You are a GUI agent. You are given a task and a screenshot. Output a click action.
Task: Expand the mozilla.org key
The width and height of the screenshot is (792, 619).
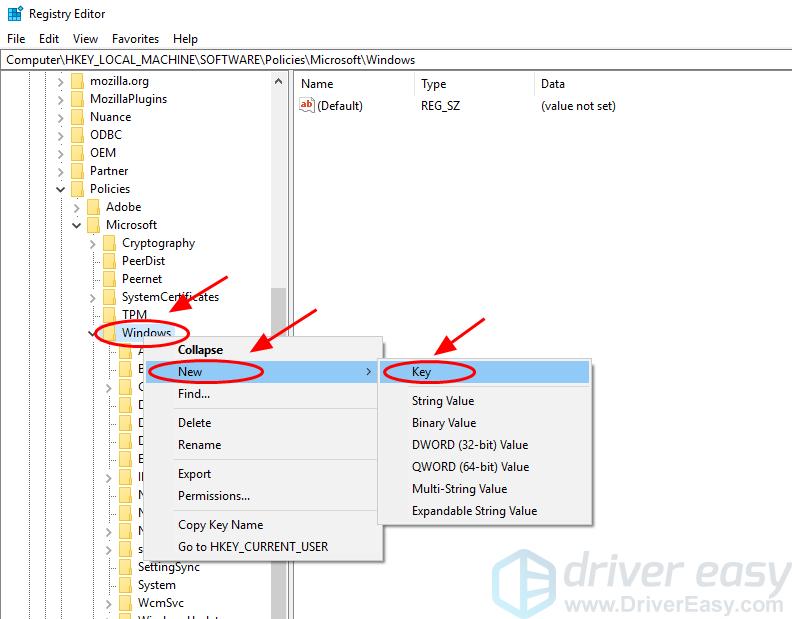pos(61,81)
